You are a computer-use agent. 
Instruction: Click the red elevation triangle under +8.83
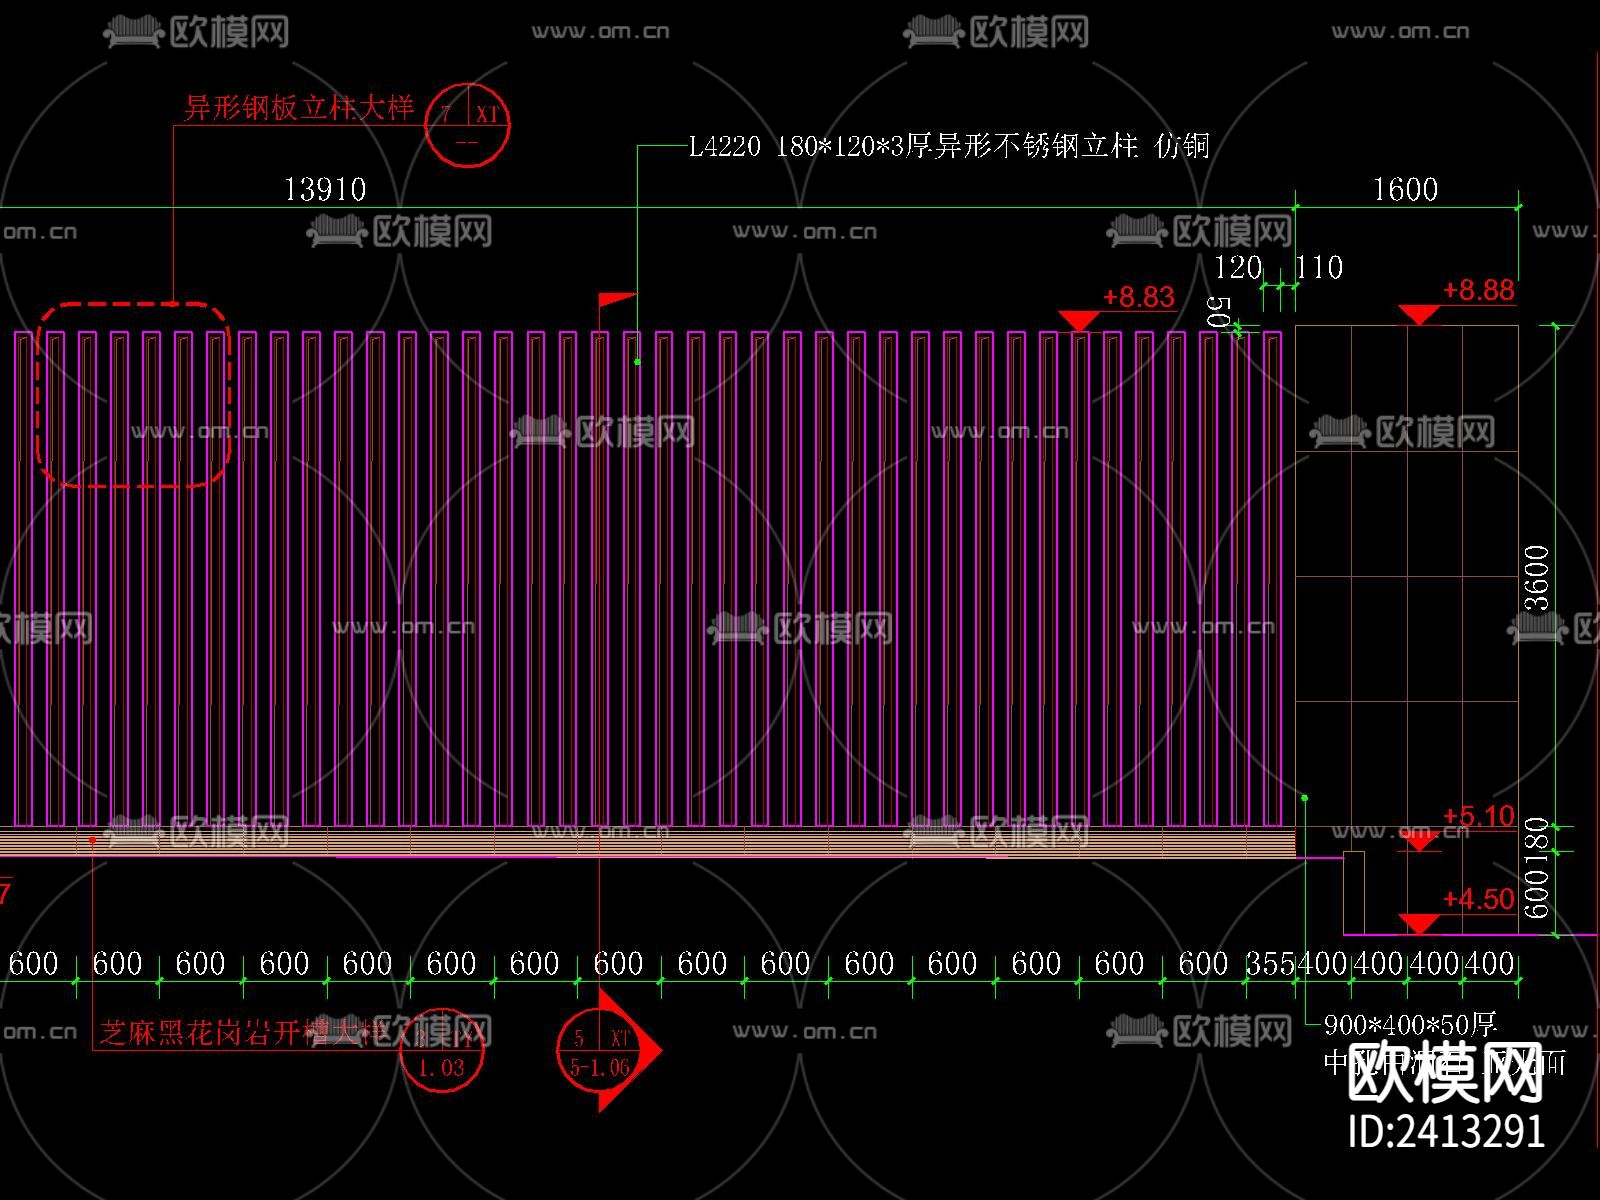coord(1079,321)
